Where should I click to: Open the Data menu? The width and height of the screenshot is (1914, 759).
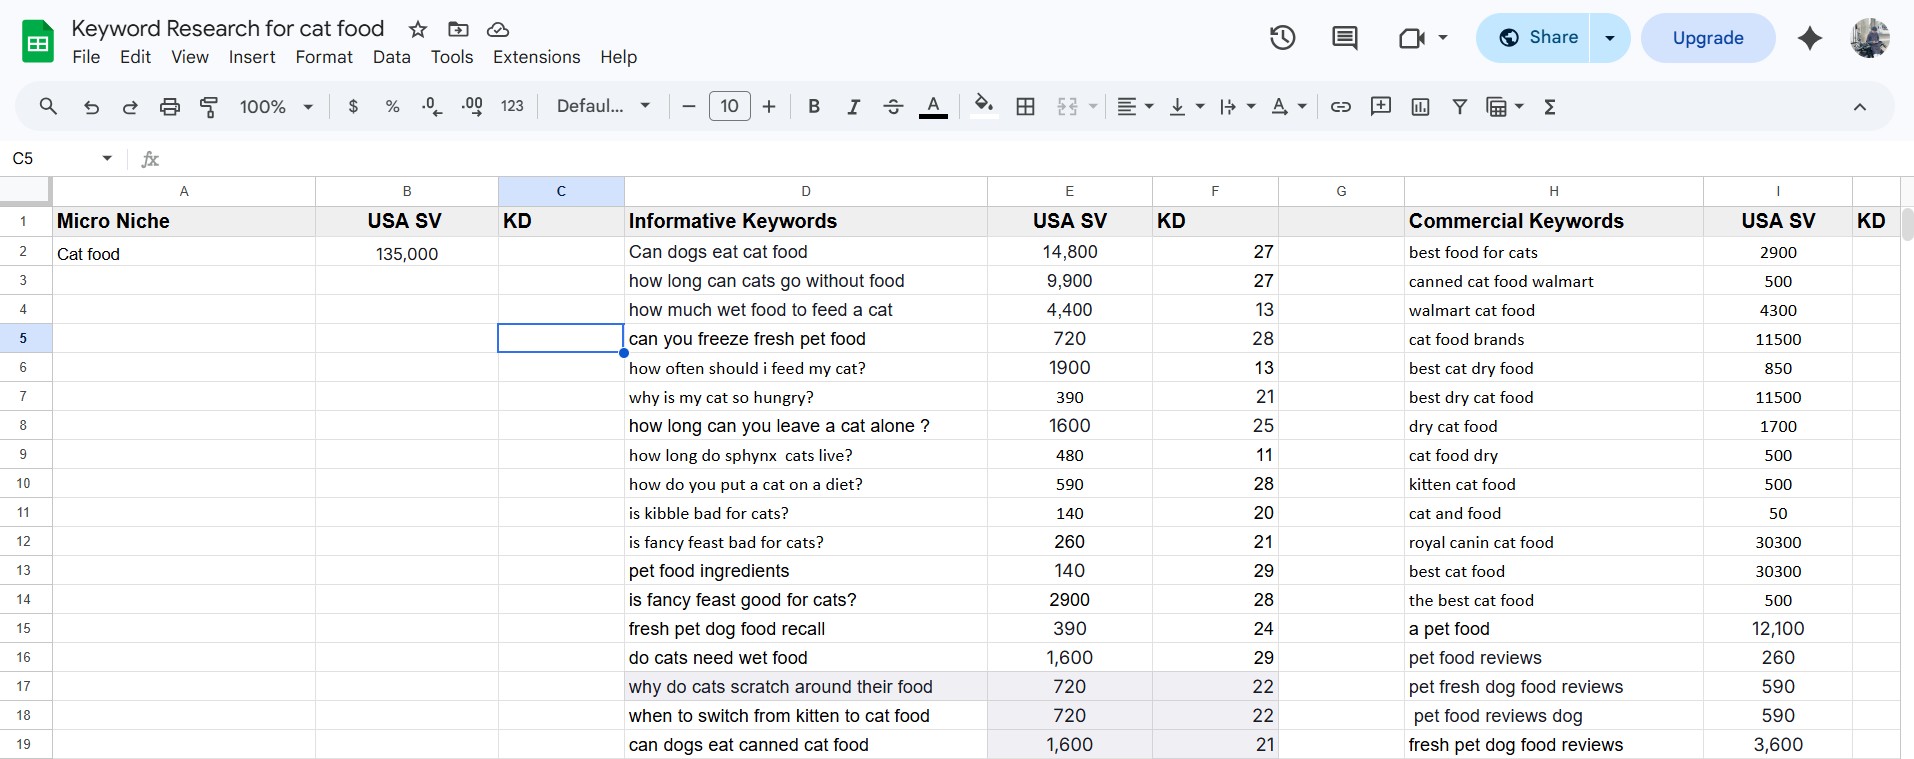point(392,57)
